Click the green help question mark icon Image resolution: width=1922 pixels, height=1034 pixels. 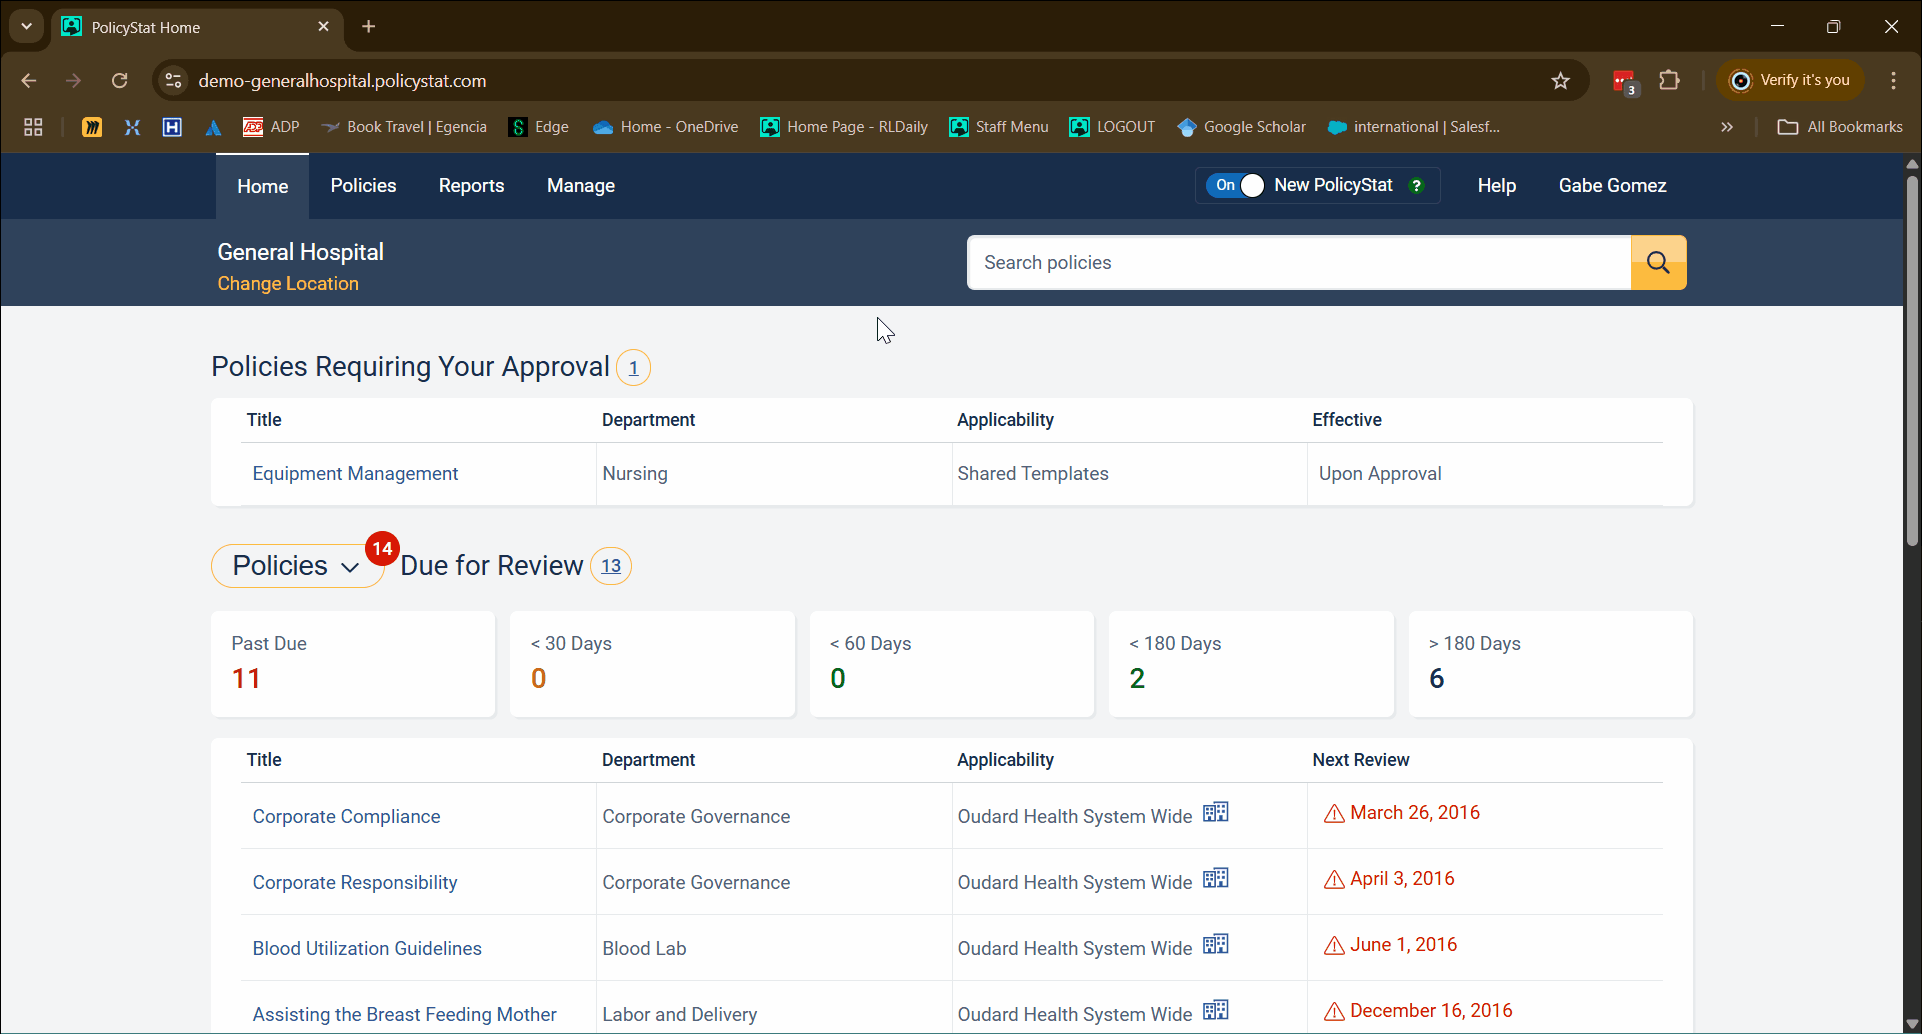1416,186
